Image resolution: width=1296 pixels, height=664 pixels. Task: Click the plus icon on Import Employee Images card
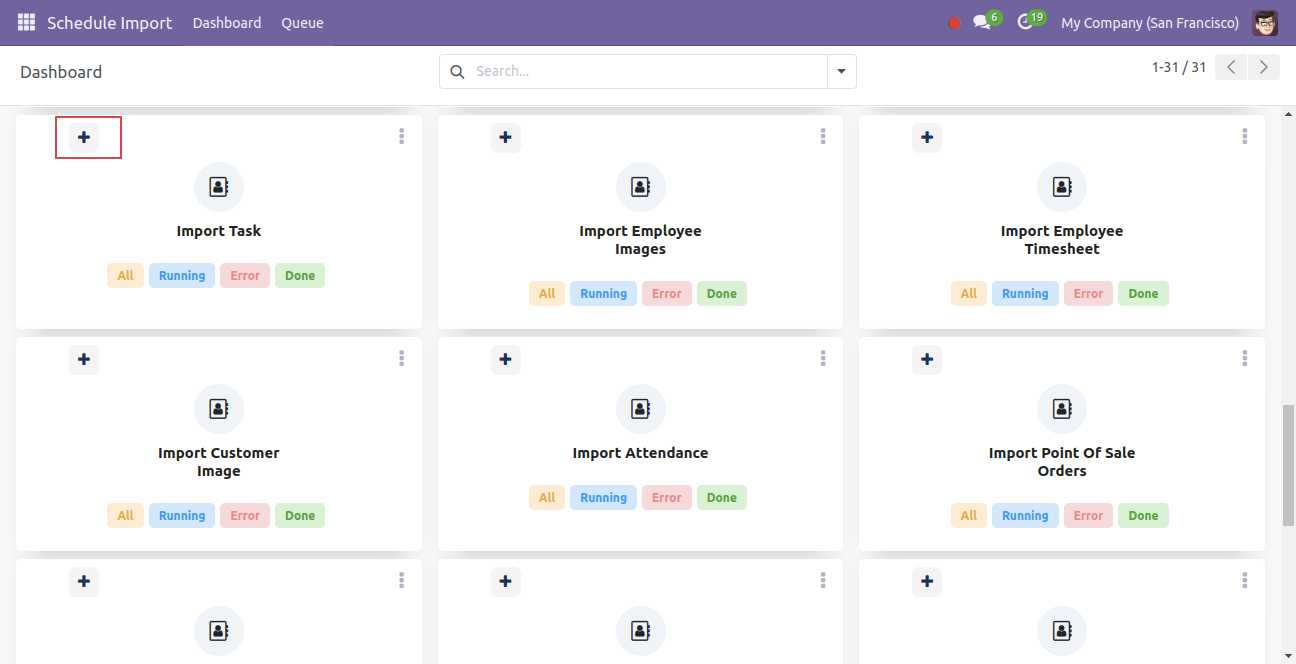(x=506, y=137)
